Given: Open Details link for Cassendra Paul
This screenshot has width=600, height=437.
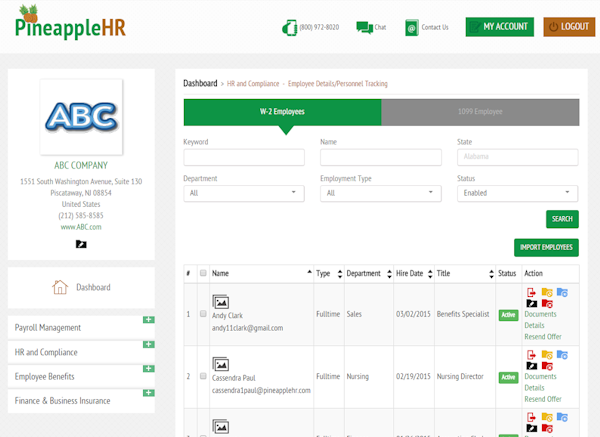Looking at the screenshot, I should [x=534, y=388].
